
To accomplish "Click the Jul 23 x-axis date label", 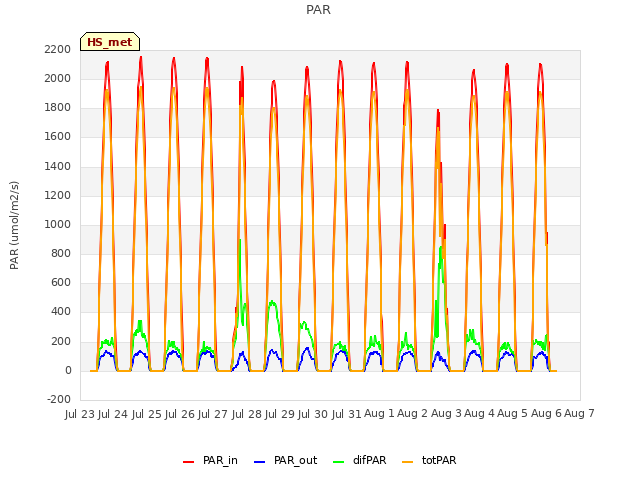I will click(80, 414).
